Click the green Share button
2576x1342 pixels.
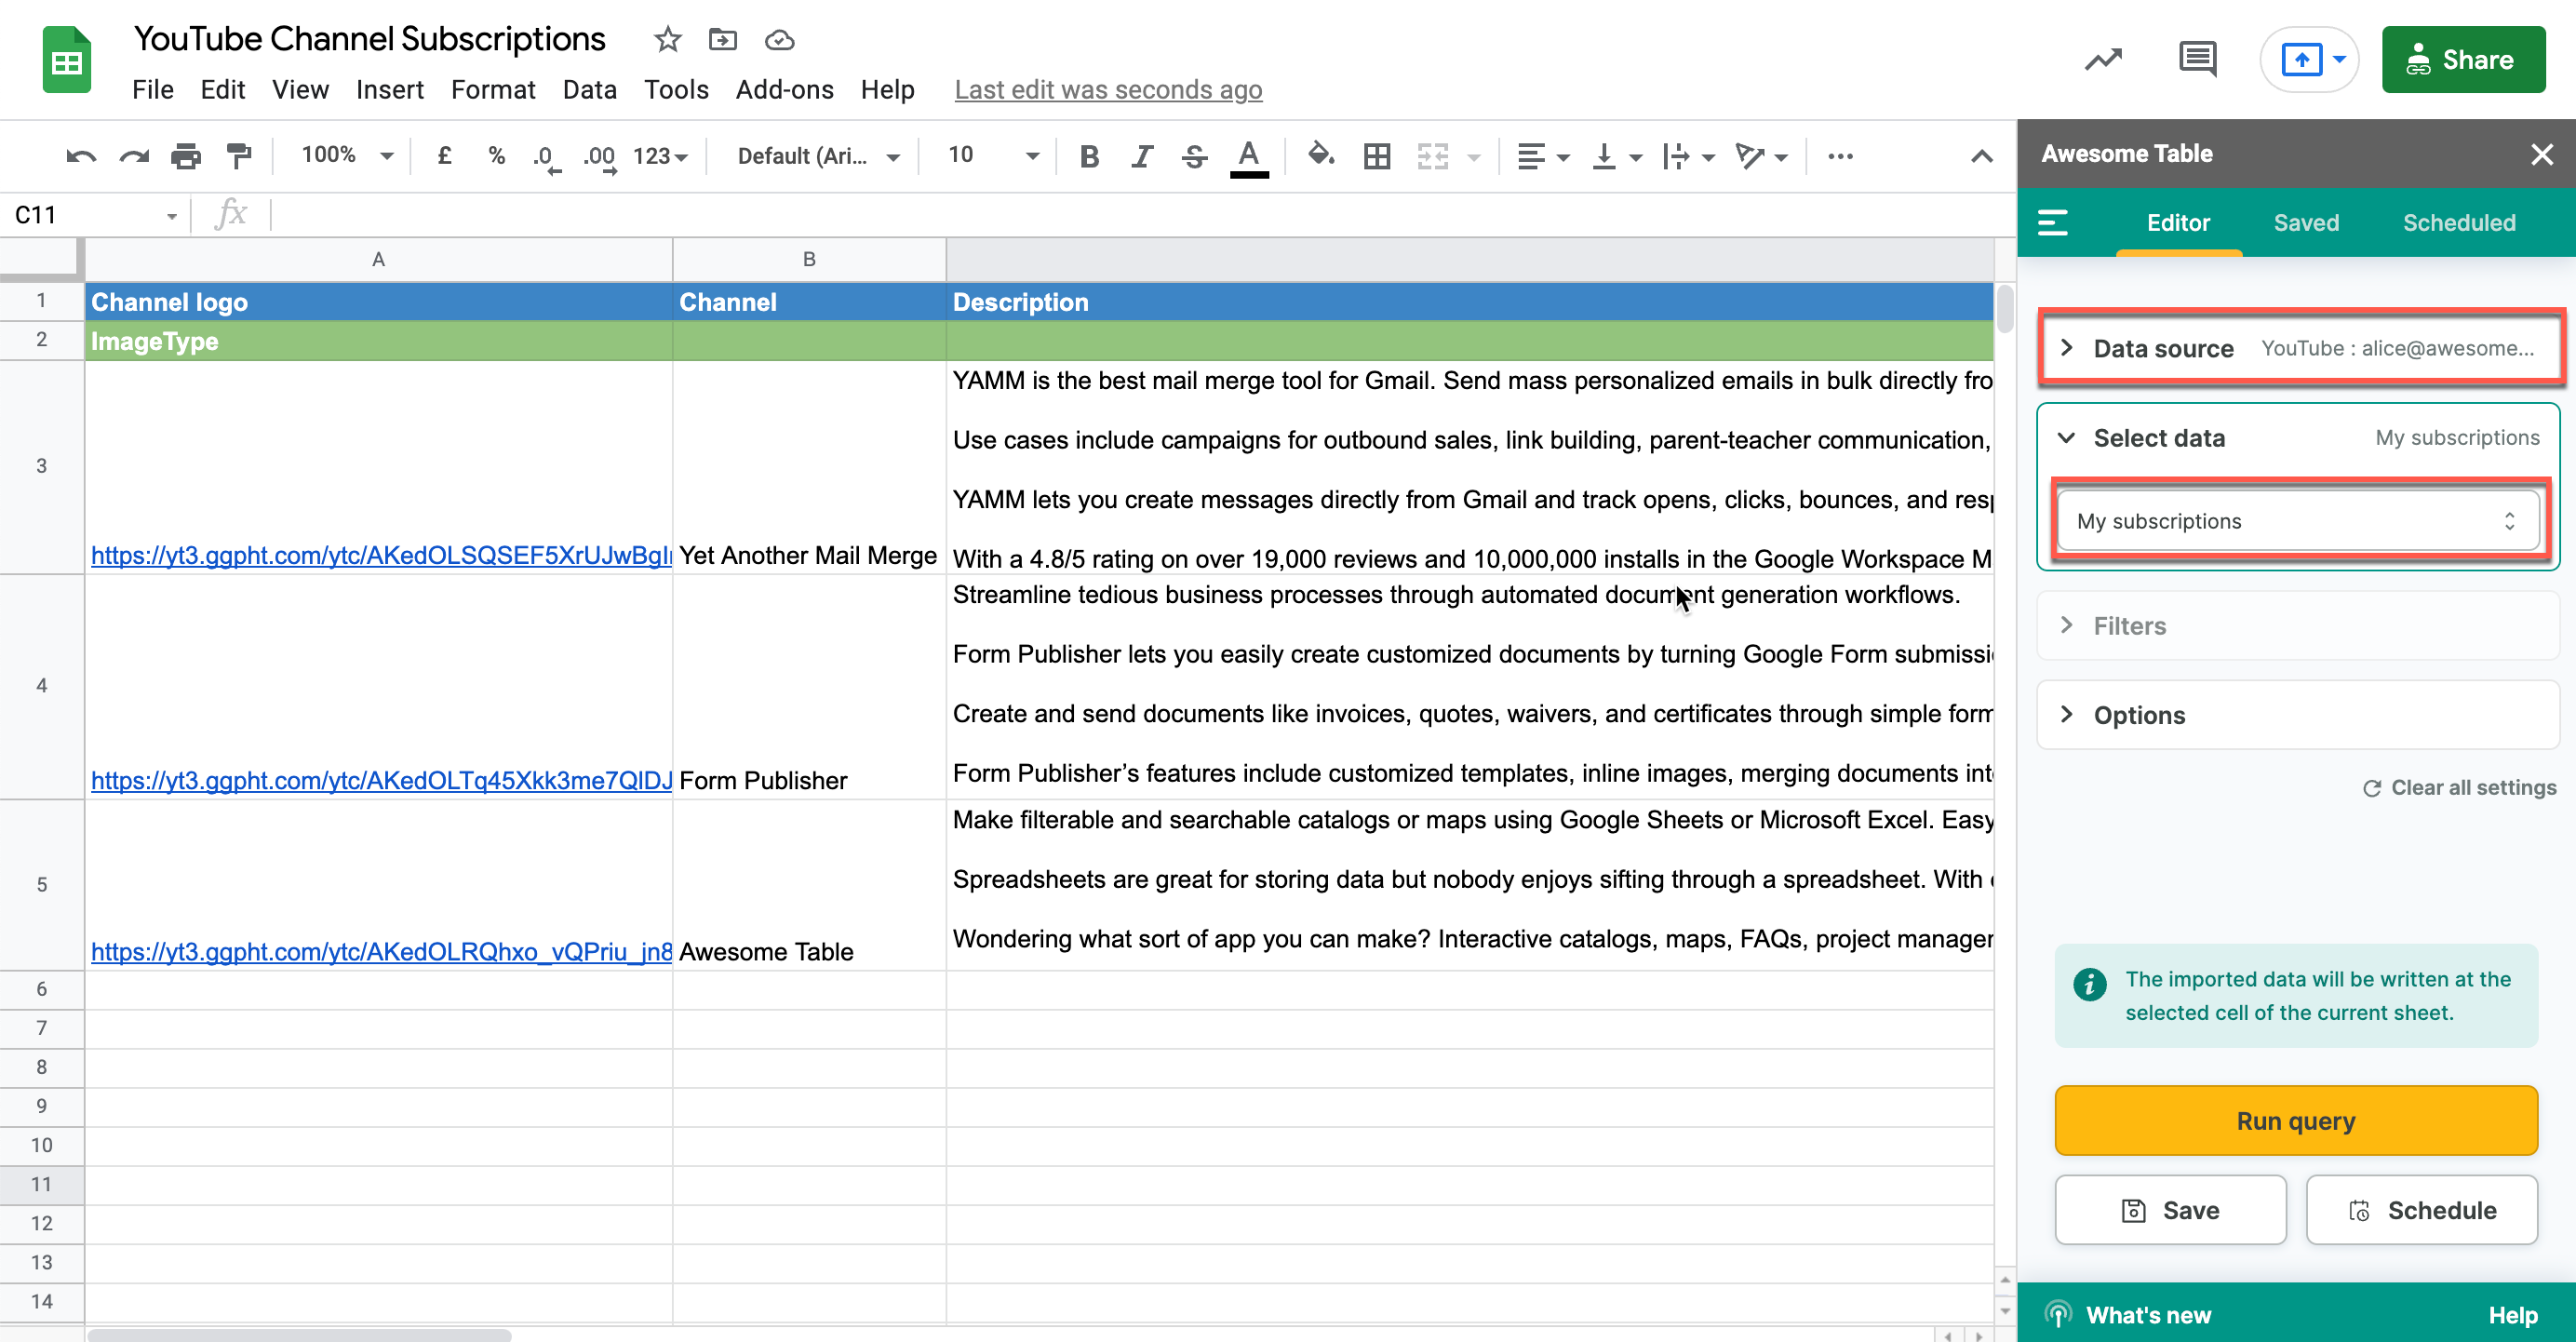2464,60
